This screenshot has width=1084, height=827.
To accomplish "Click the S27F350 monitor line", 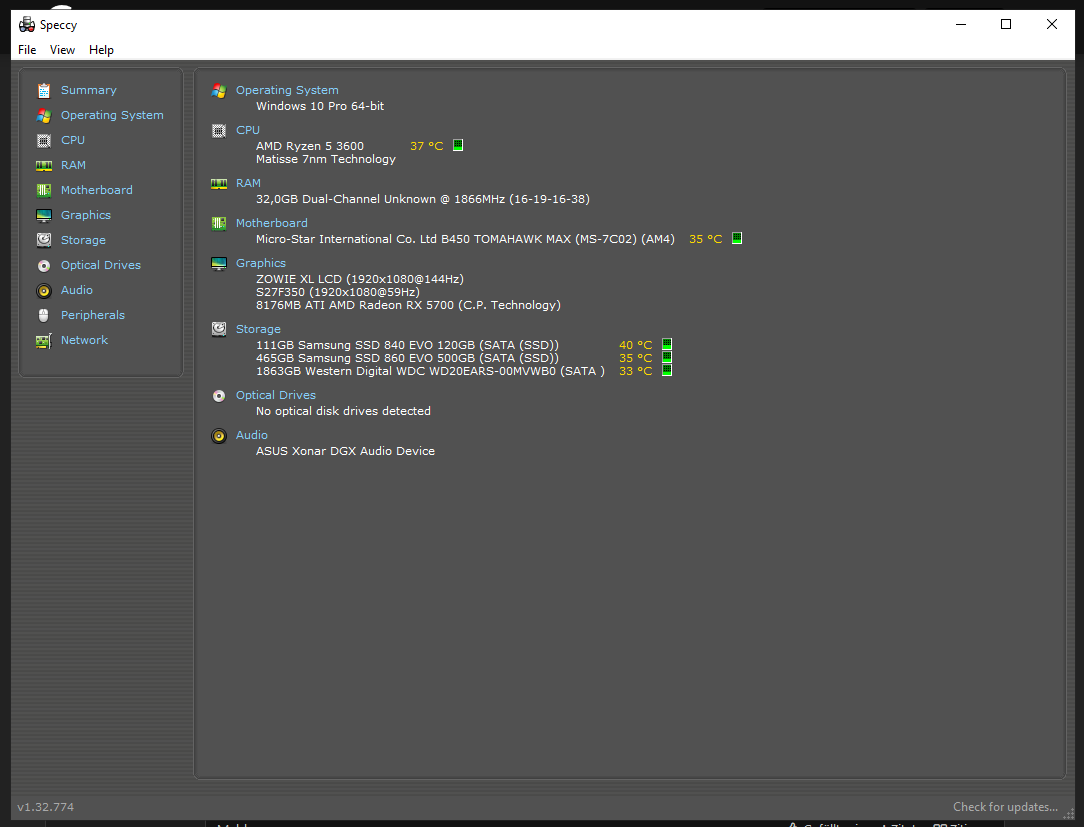I will (x=338, y=292).
